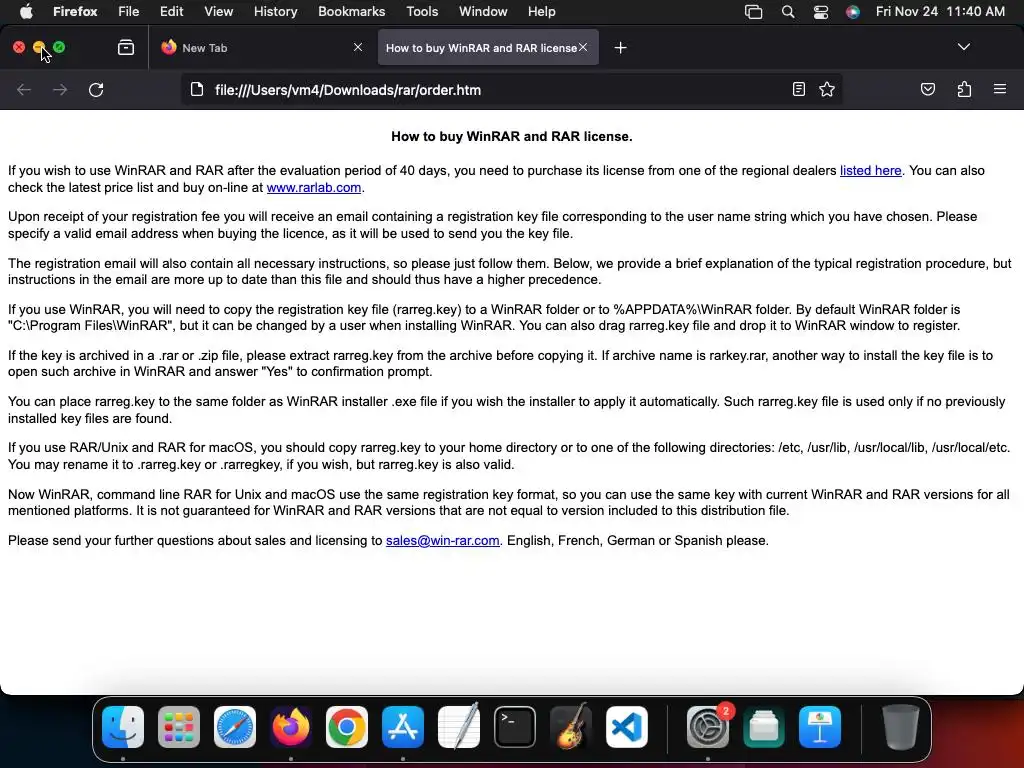Open the Extensions puzzle icon
Image resolution: width=1024 pixels, height=768 pixels.
964,89
